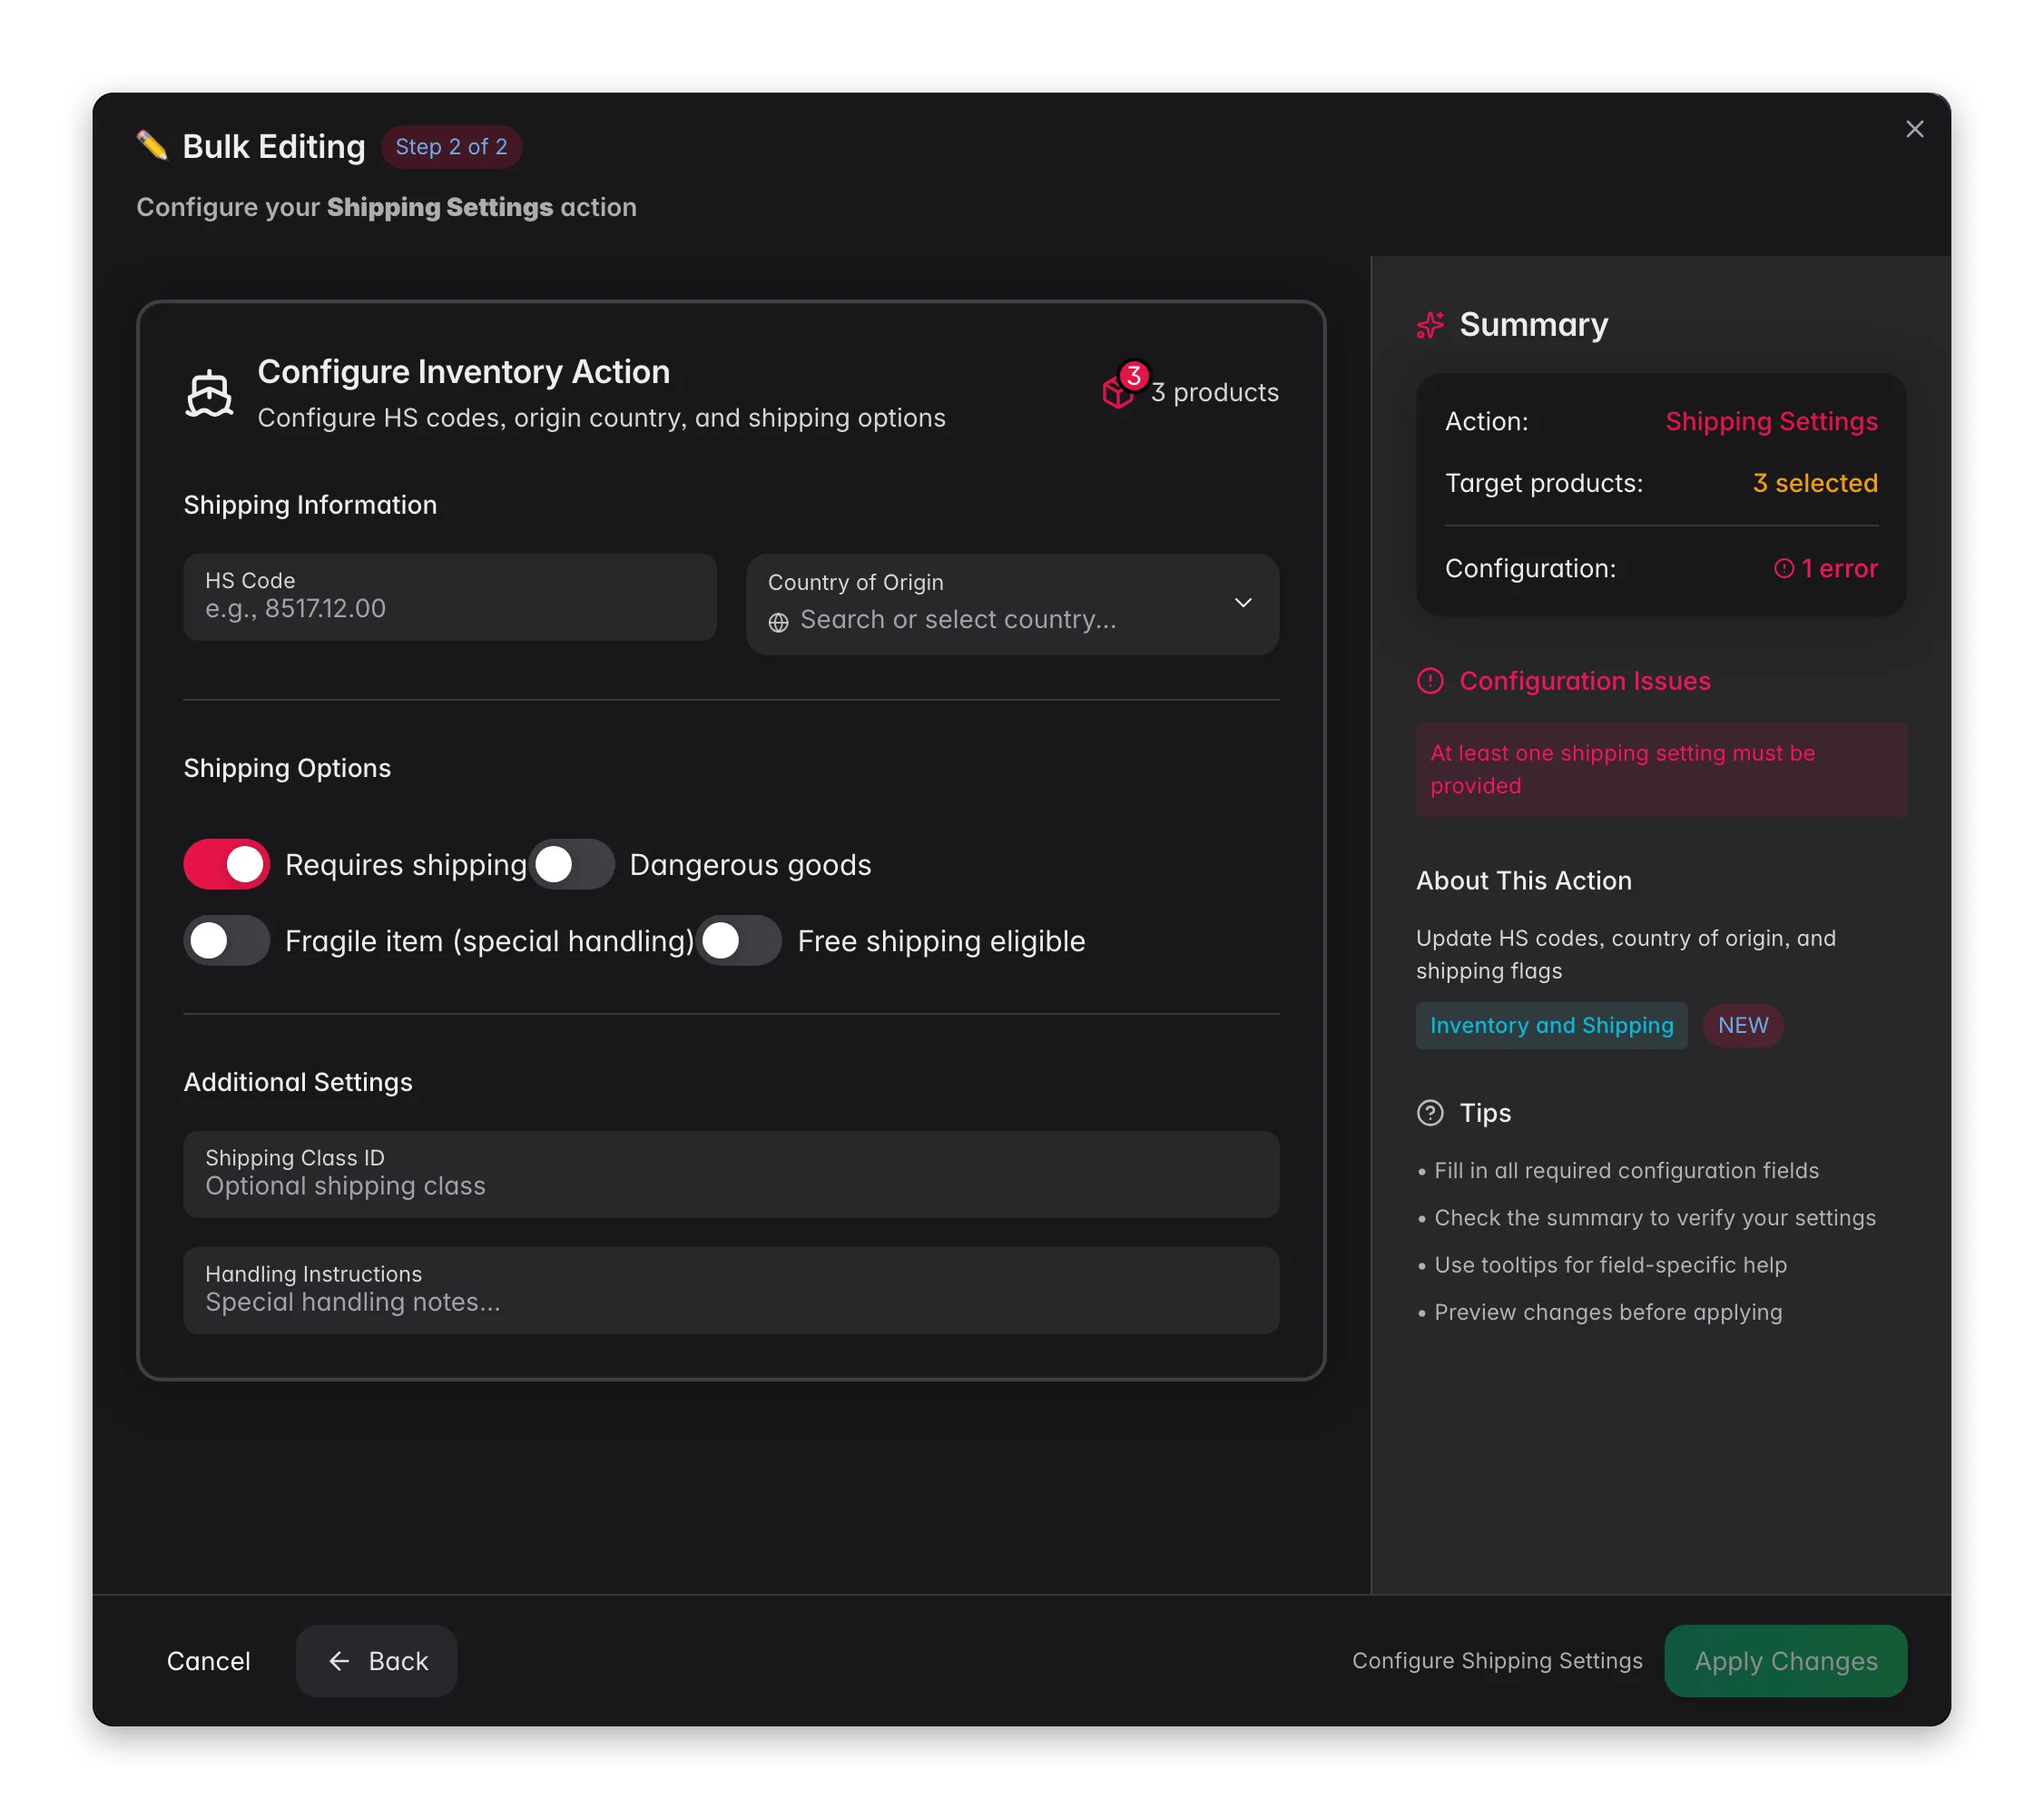Click the Use tooltips for field-specific help tip
The height and width of the screenshot is (1819, 2044).
[x=1610, y=1265]
